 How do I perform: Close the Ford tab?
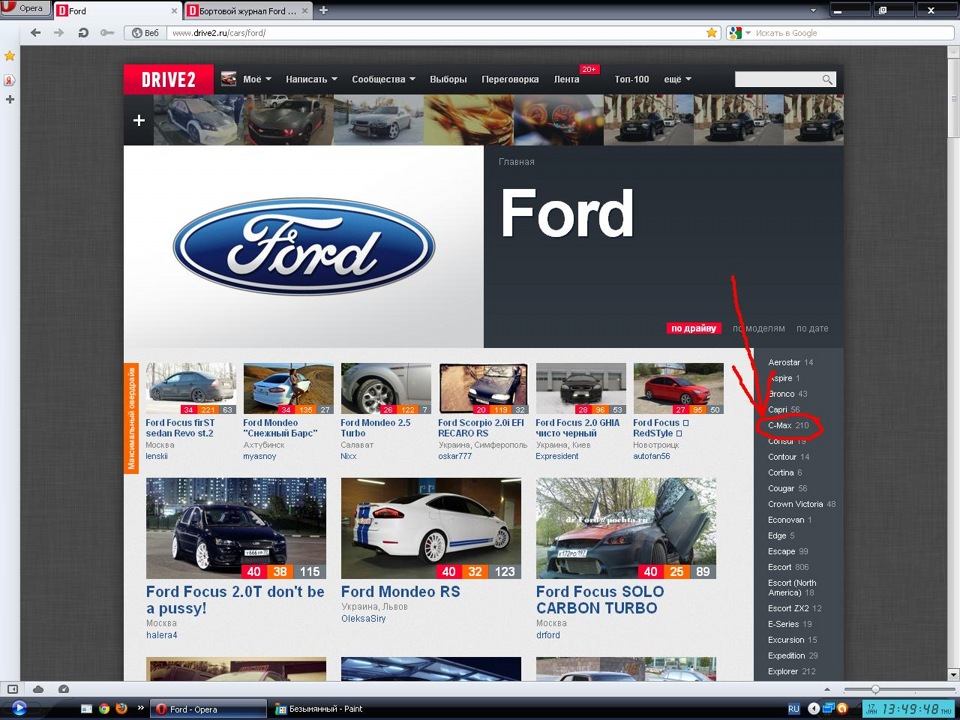(x=174, y=11)
